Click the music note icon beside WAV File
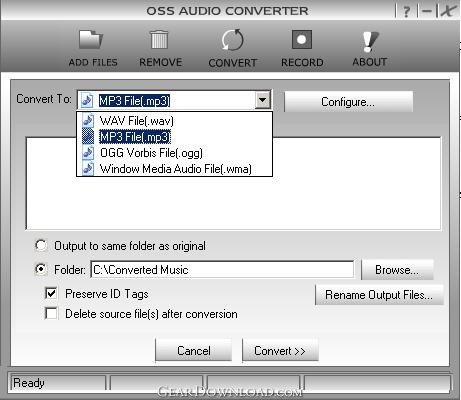461x400 pixels. coord(88,120)
